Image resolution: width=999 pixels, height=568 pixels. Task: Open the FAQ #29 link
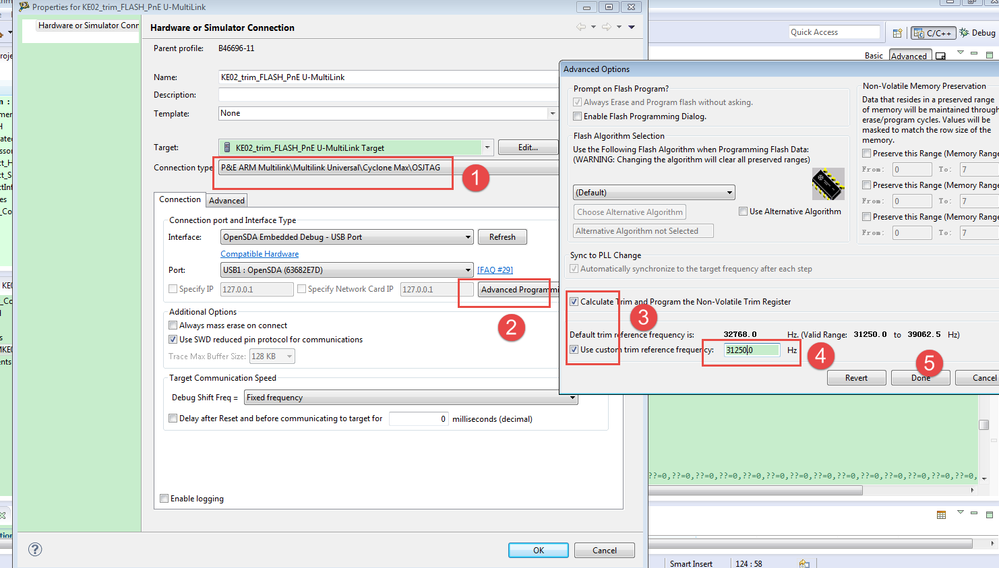coord(495,270)
